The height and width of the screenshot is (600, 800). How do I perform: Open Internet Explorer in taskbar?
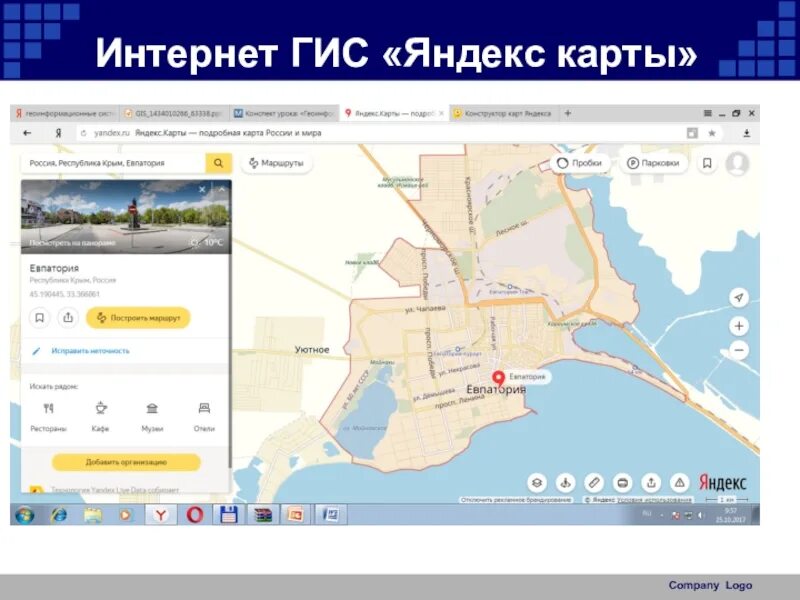59,515
